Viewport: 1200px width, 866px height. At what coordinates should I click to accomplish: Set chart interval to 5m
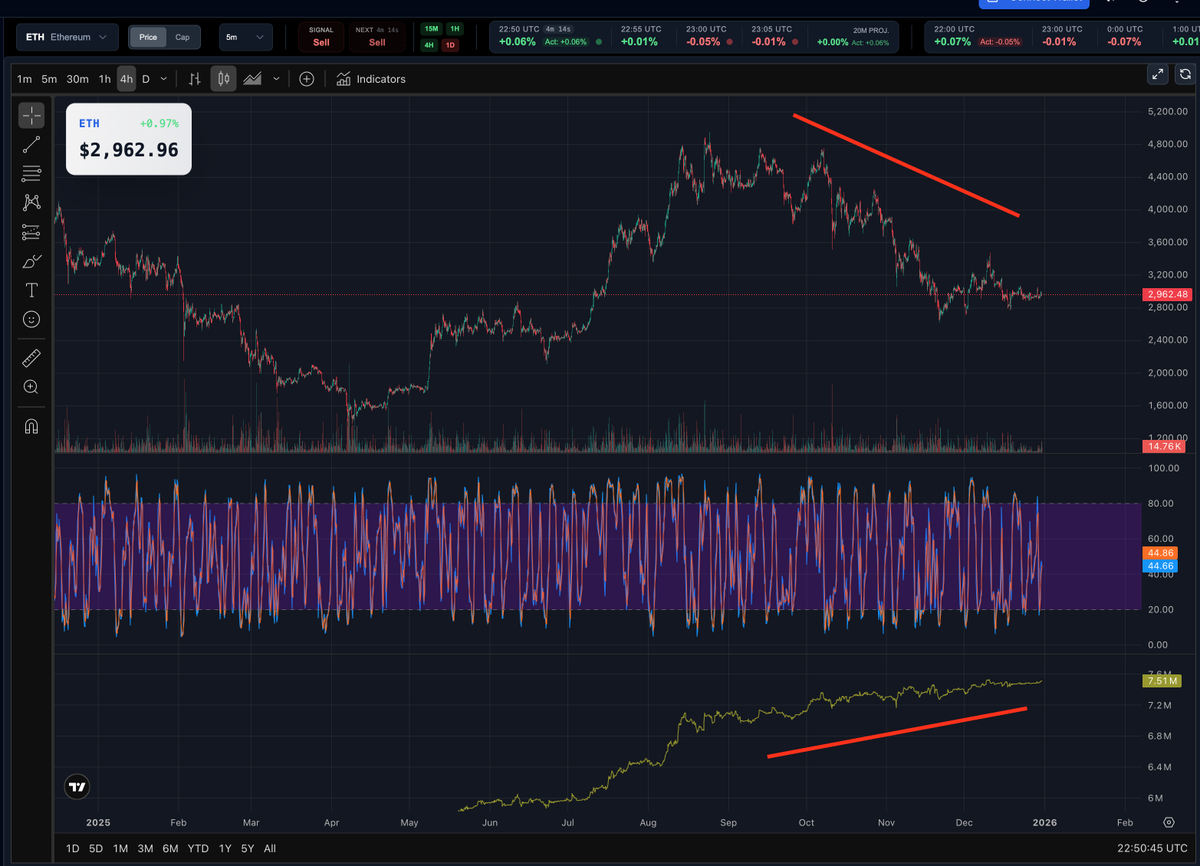pyautogui.click(x=50, y=79)
